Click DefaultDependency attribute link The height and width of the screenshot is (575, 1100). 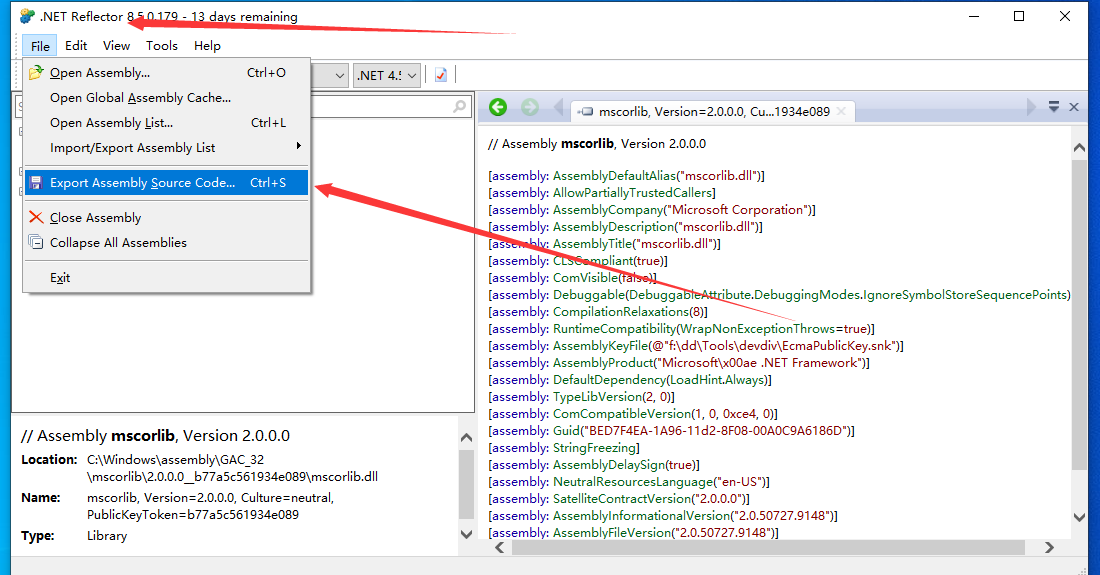coord(609,379)
